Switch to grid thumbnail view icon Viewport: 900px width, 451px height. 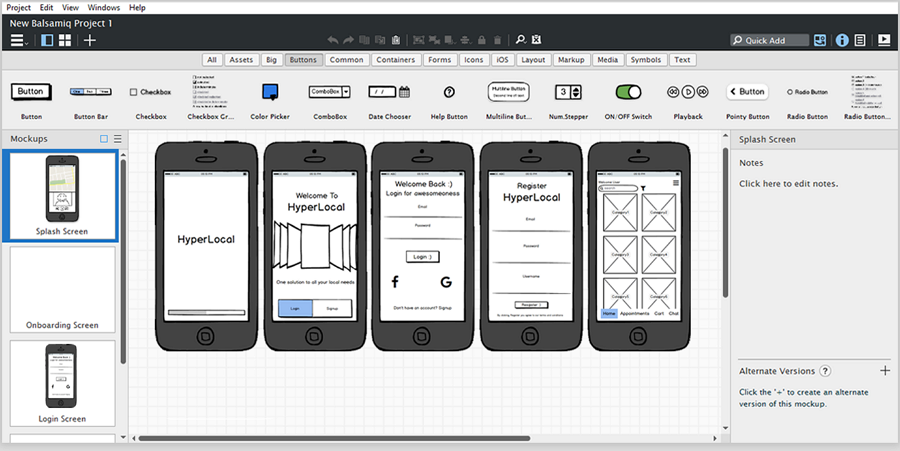pos(65,40)
